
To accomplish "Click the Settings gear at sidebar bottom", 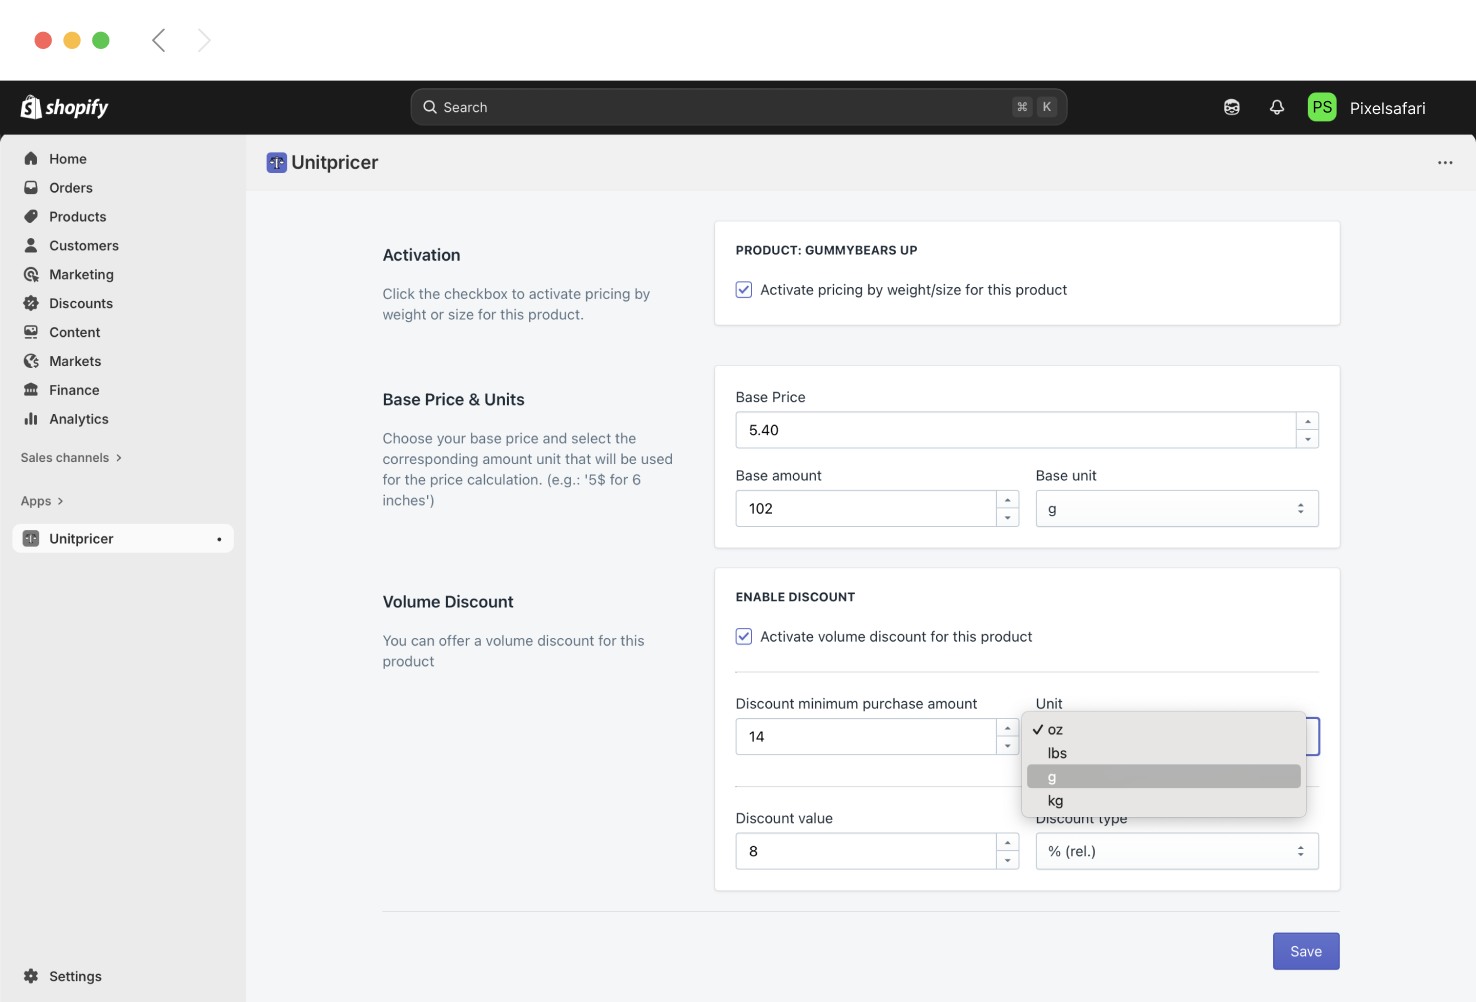I will 32,976.
